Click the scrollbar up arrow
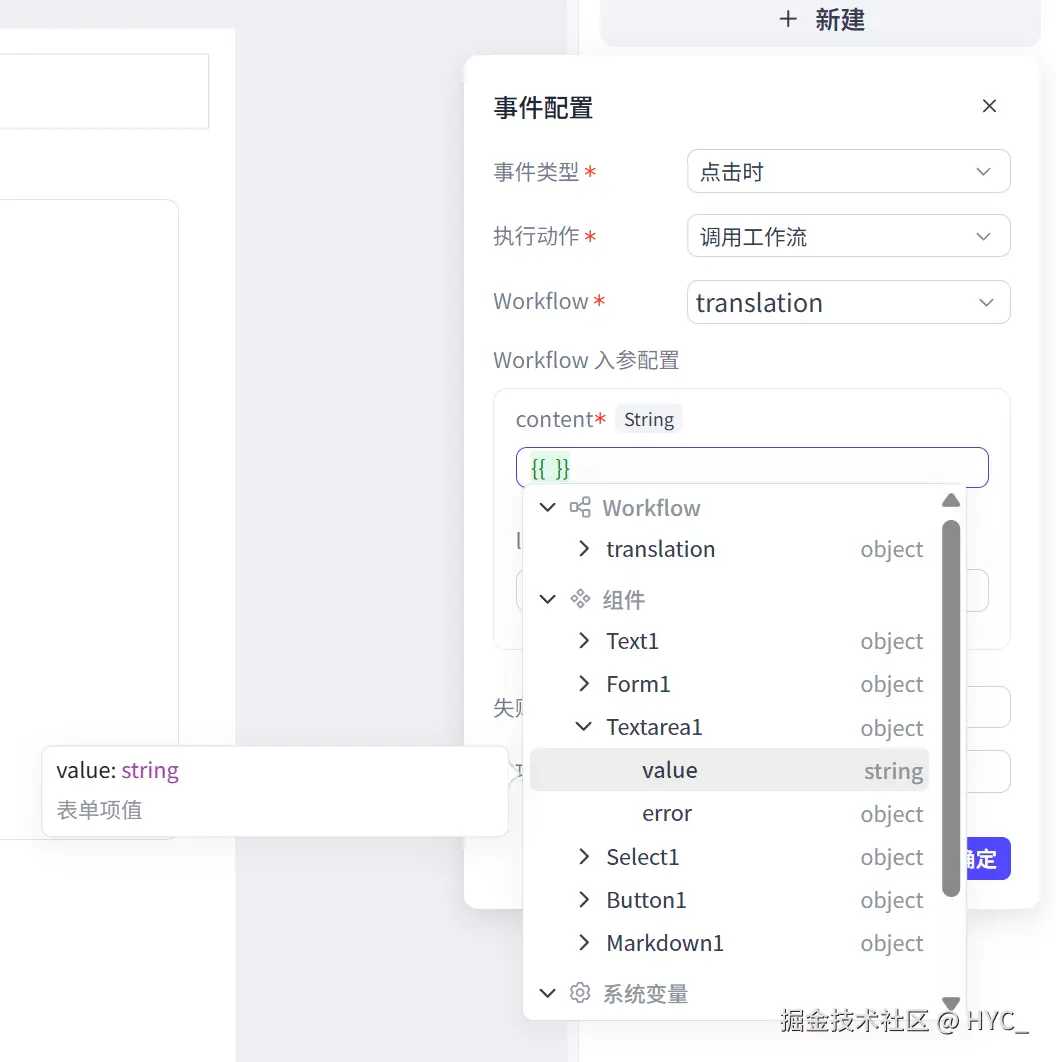This screenshot has width=1056, height=1062. (951, 501)
